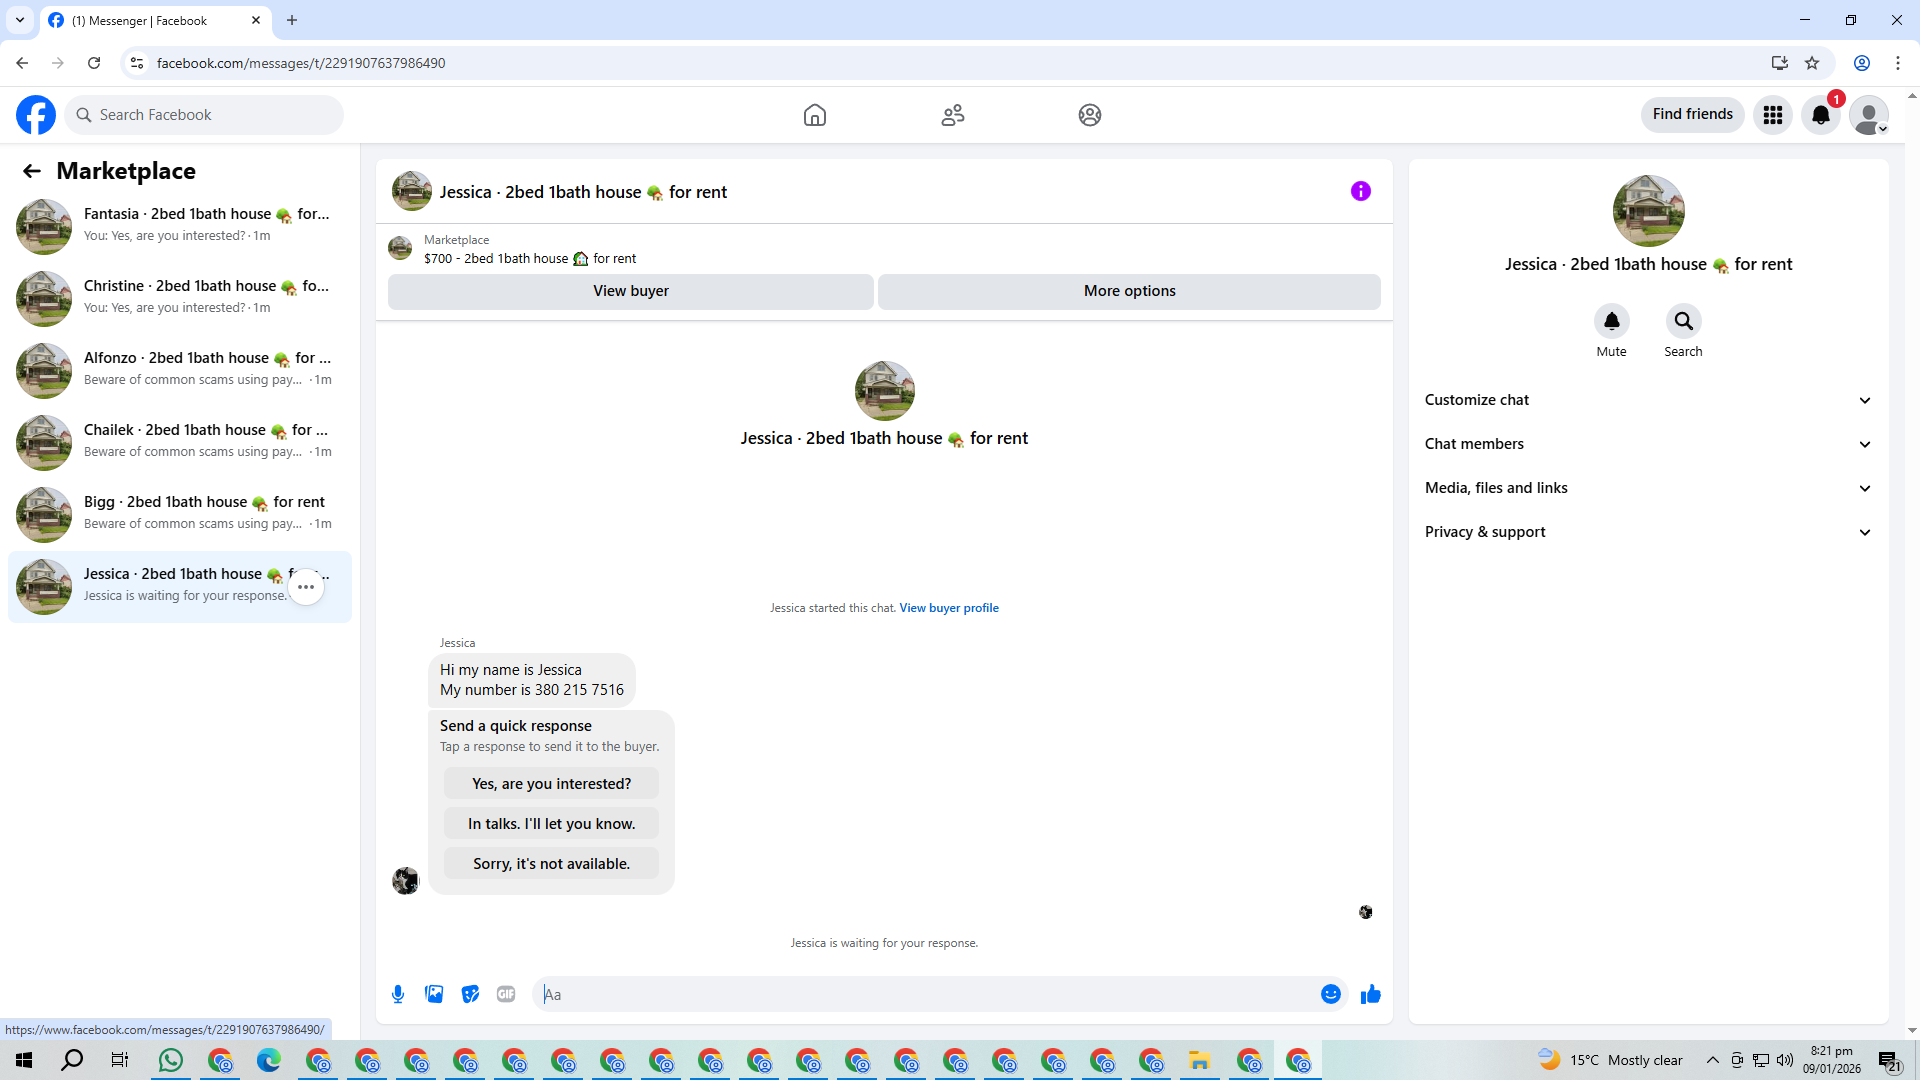Open the GIF picker
Screen dimensions: 1920x1080
(x=506, y=994)
